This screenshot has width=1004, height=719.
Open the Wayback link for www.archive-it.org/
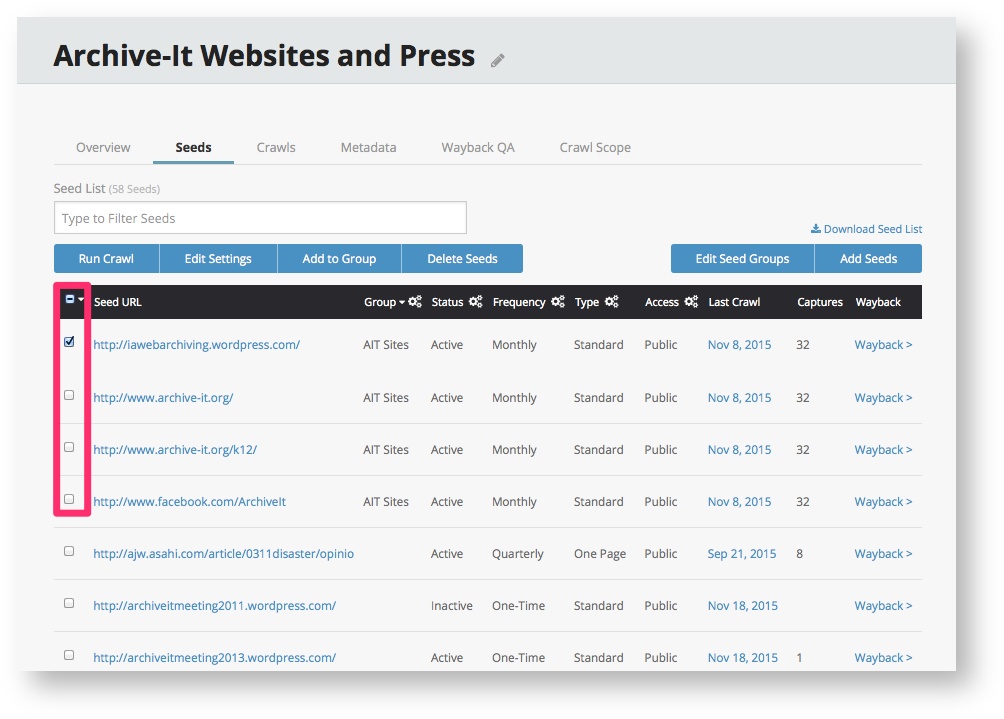pos(883,398)
